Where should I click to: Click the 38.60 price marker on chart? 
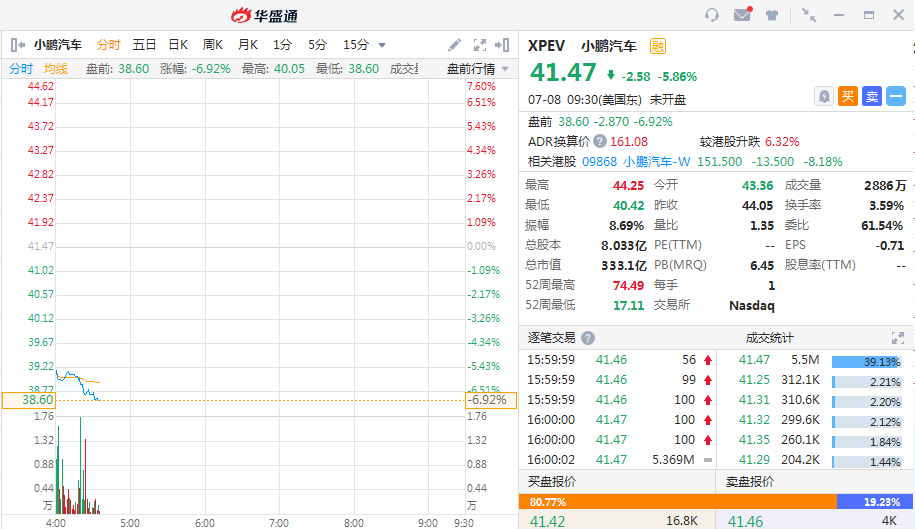pos(29,400)
